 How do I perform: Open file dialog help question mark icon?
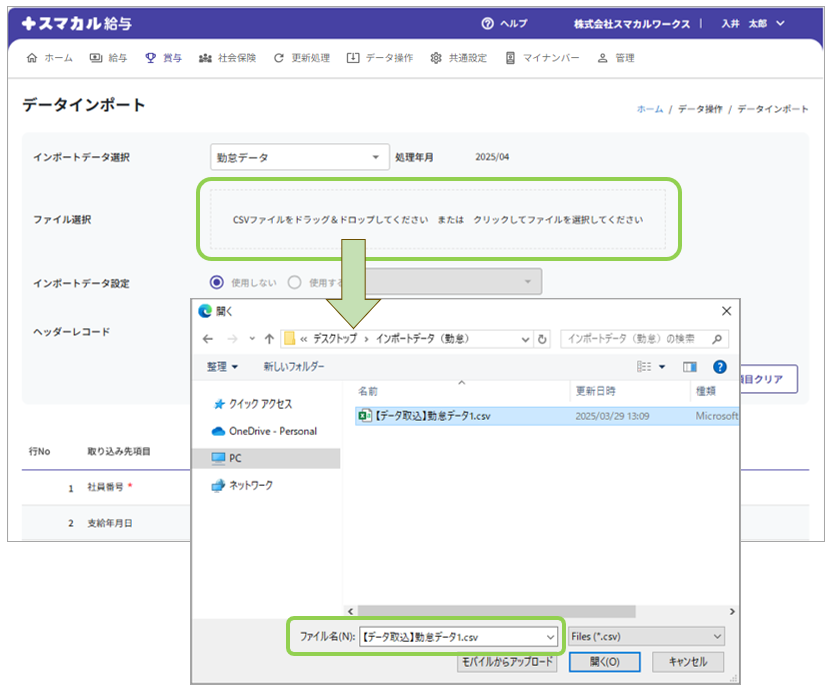tap(719, 367)
